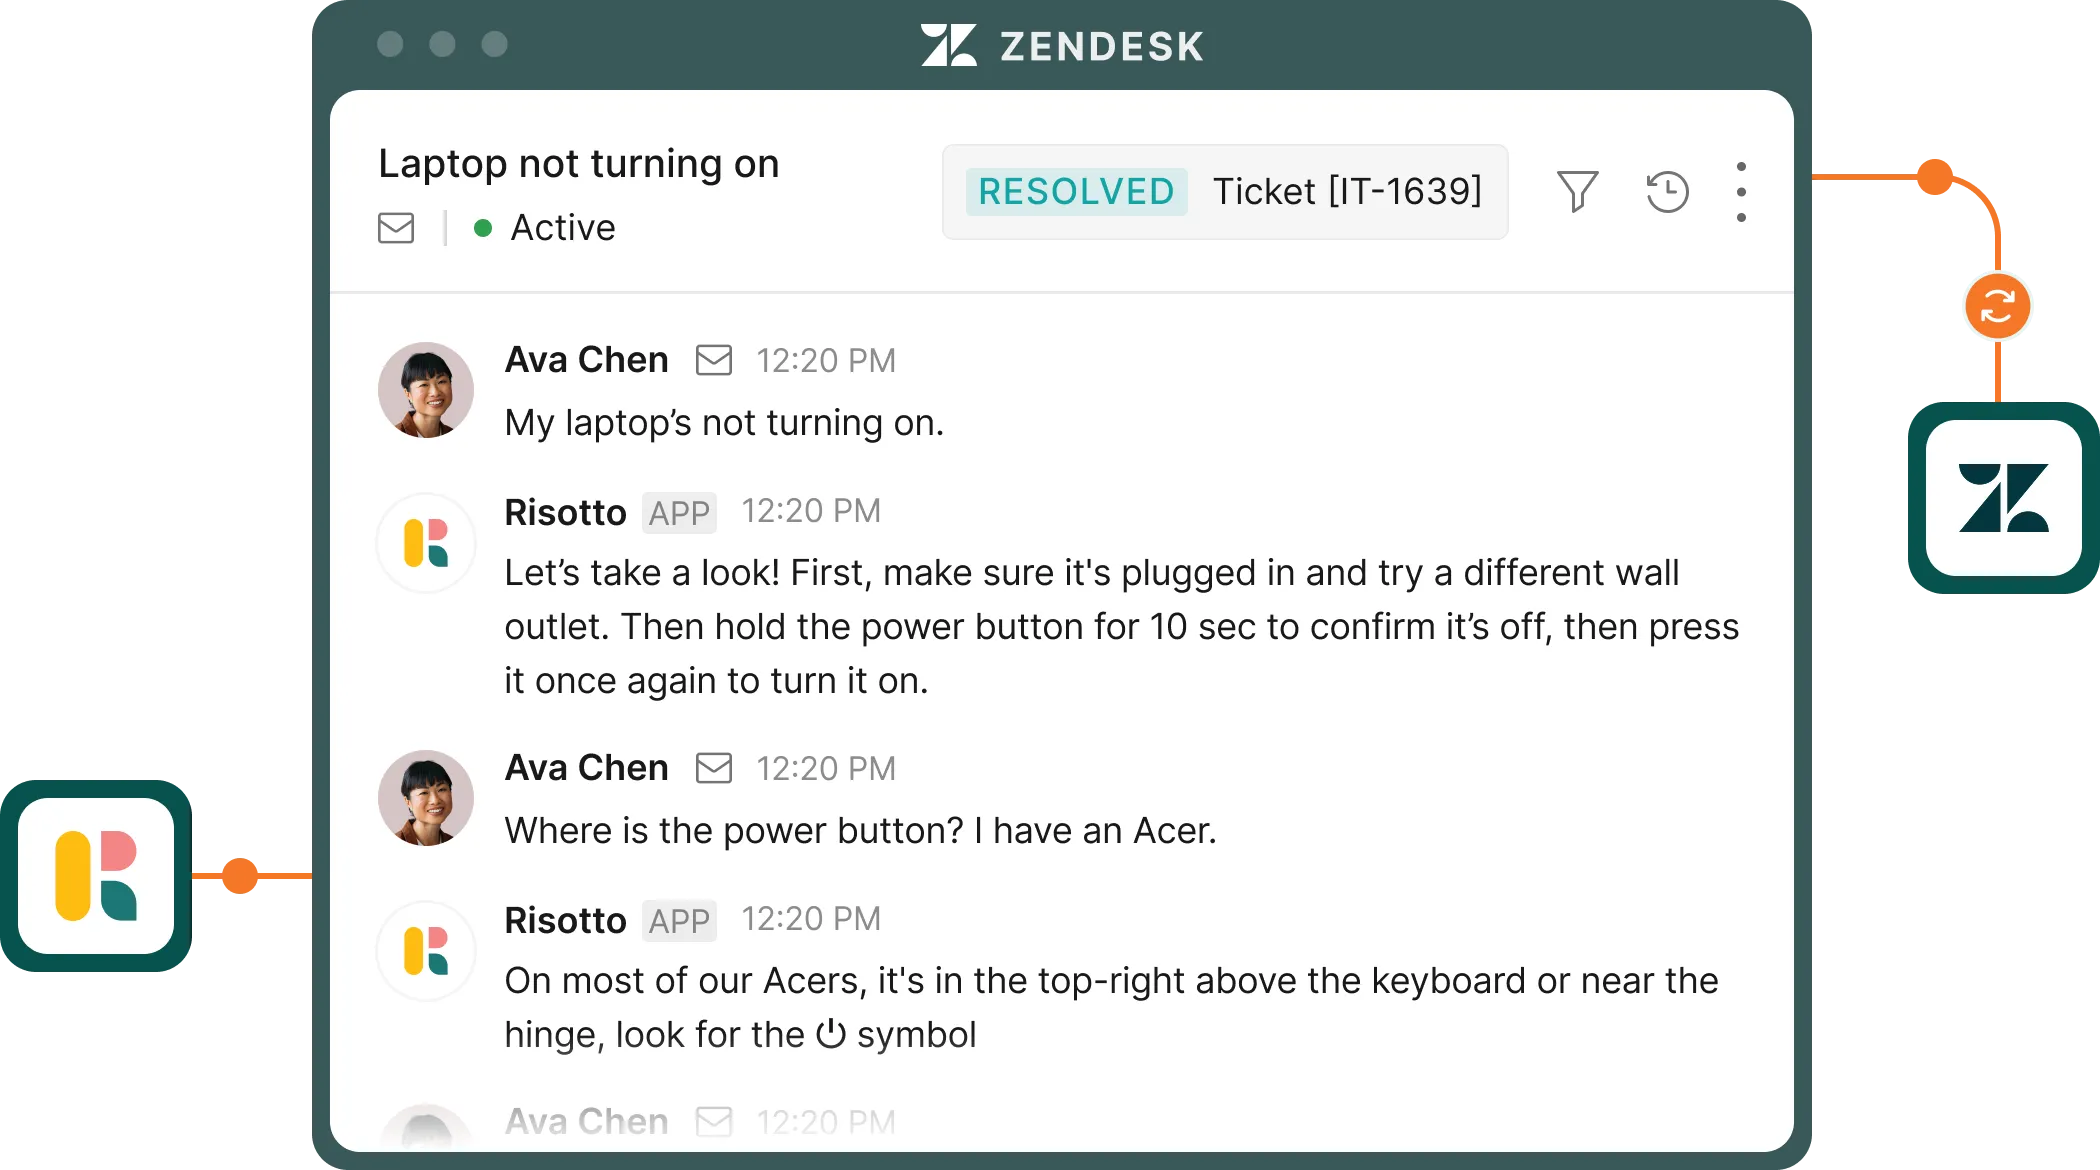This screenshot has height=1170, width=2100.
Task: Select the 'Laptop not turning on' ticket title
Action: click(579, 164)
